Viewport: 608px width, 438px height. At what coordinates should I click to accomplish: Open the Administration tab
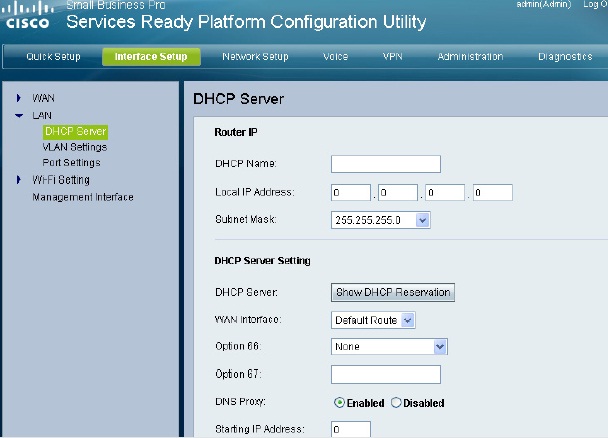point(470,57)
